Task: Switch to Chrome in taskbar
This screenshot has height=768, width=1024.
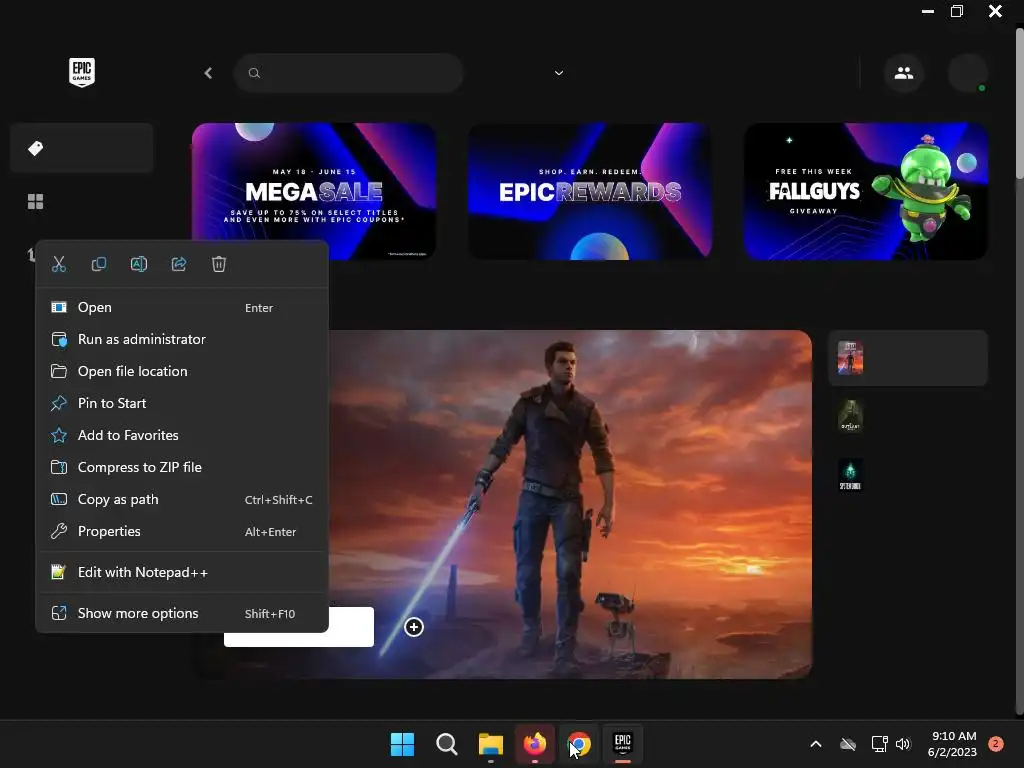Action: (x=579, y=744)
